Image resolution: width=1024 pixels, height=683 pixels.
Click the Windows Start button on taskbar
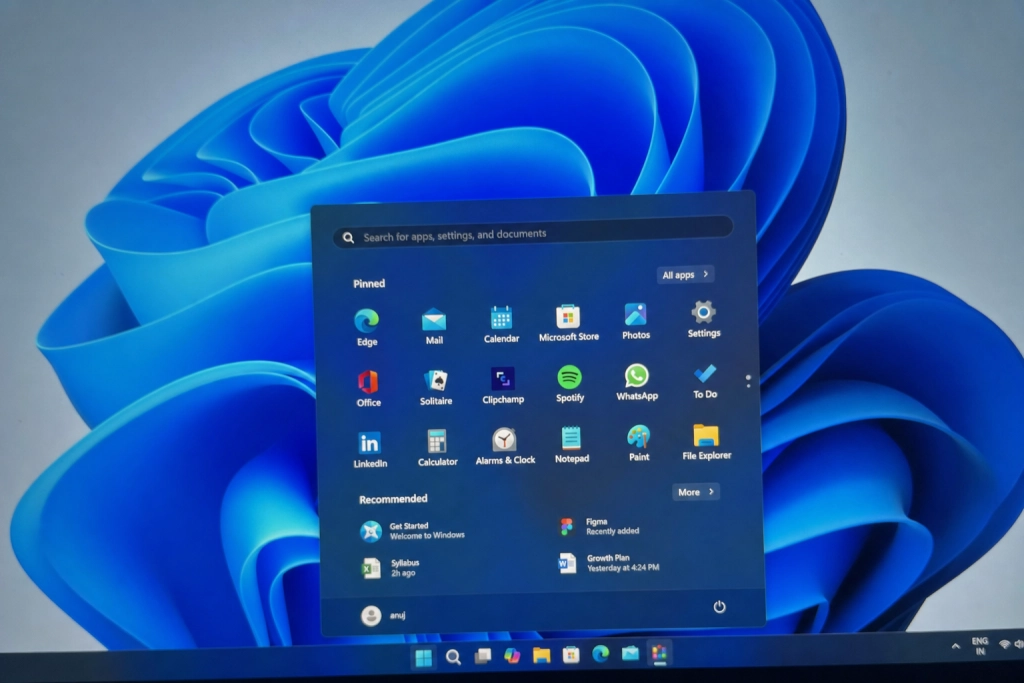click(x=423, y=658)
